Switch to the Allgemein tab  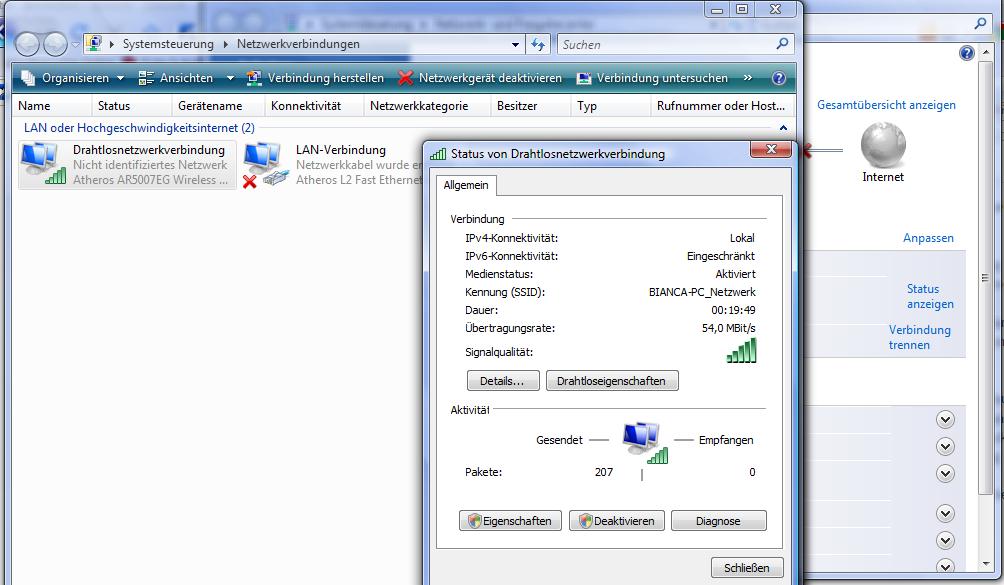pos(464,185)
